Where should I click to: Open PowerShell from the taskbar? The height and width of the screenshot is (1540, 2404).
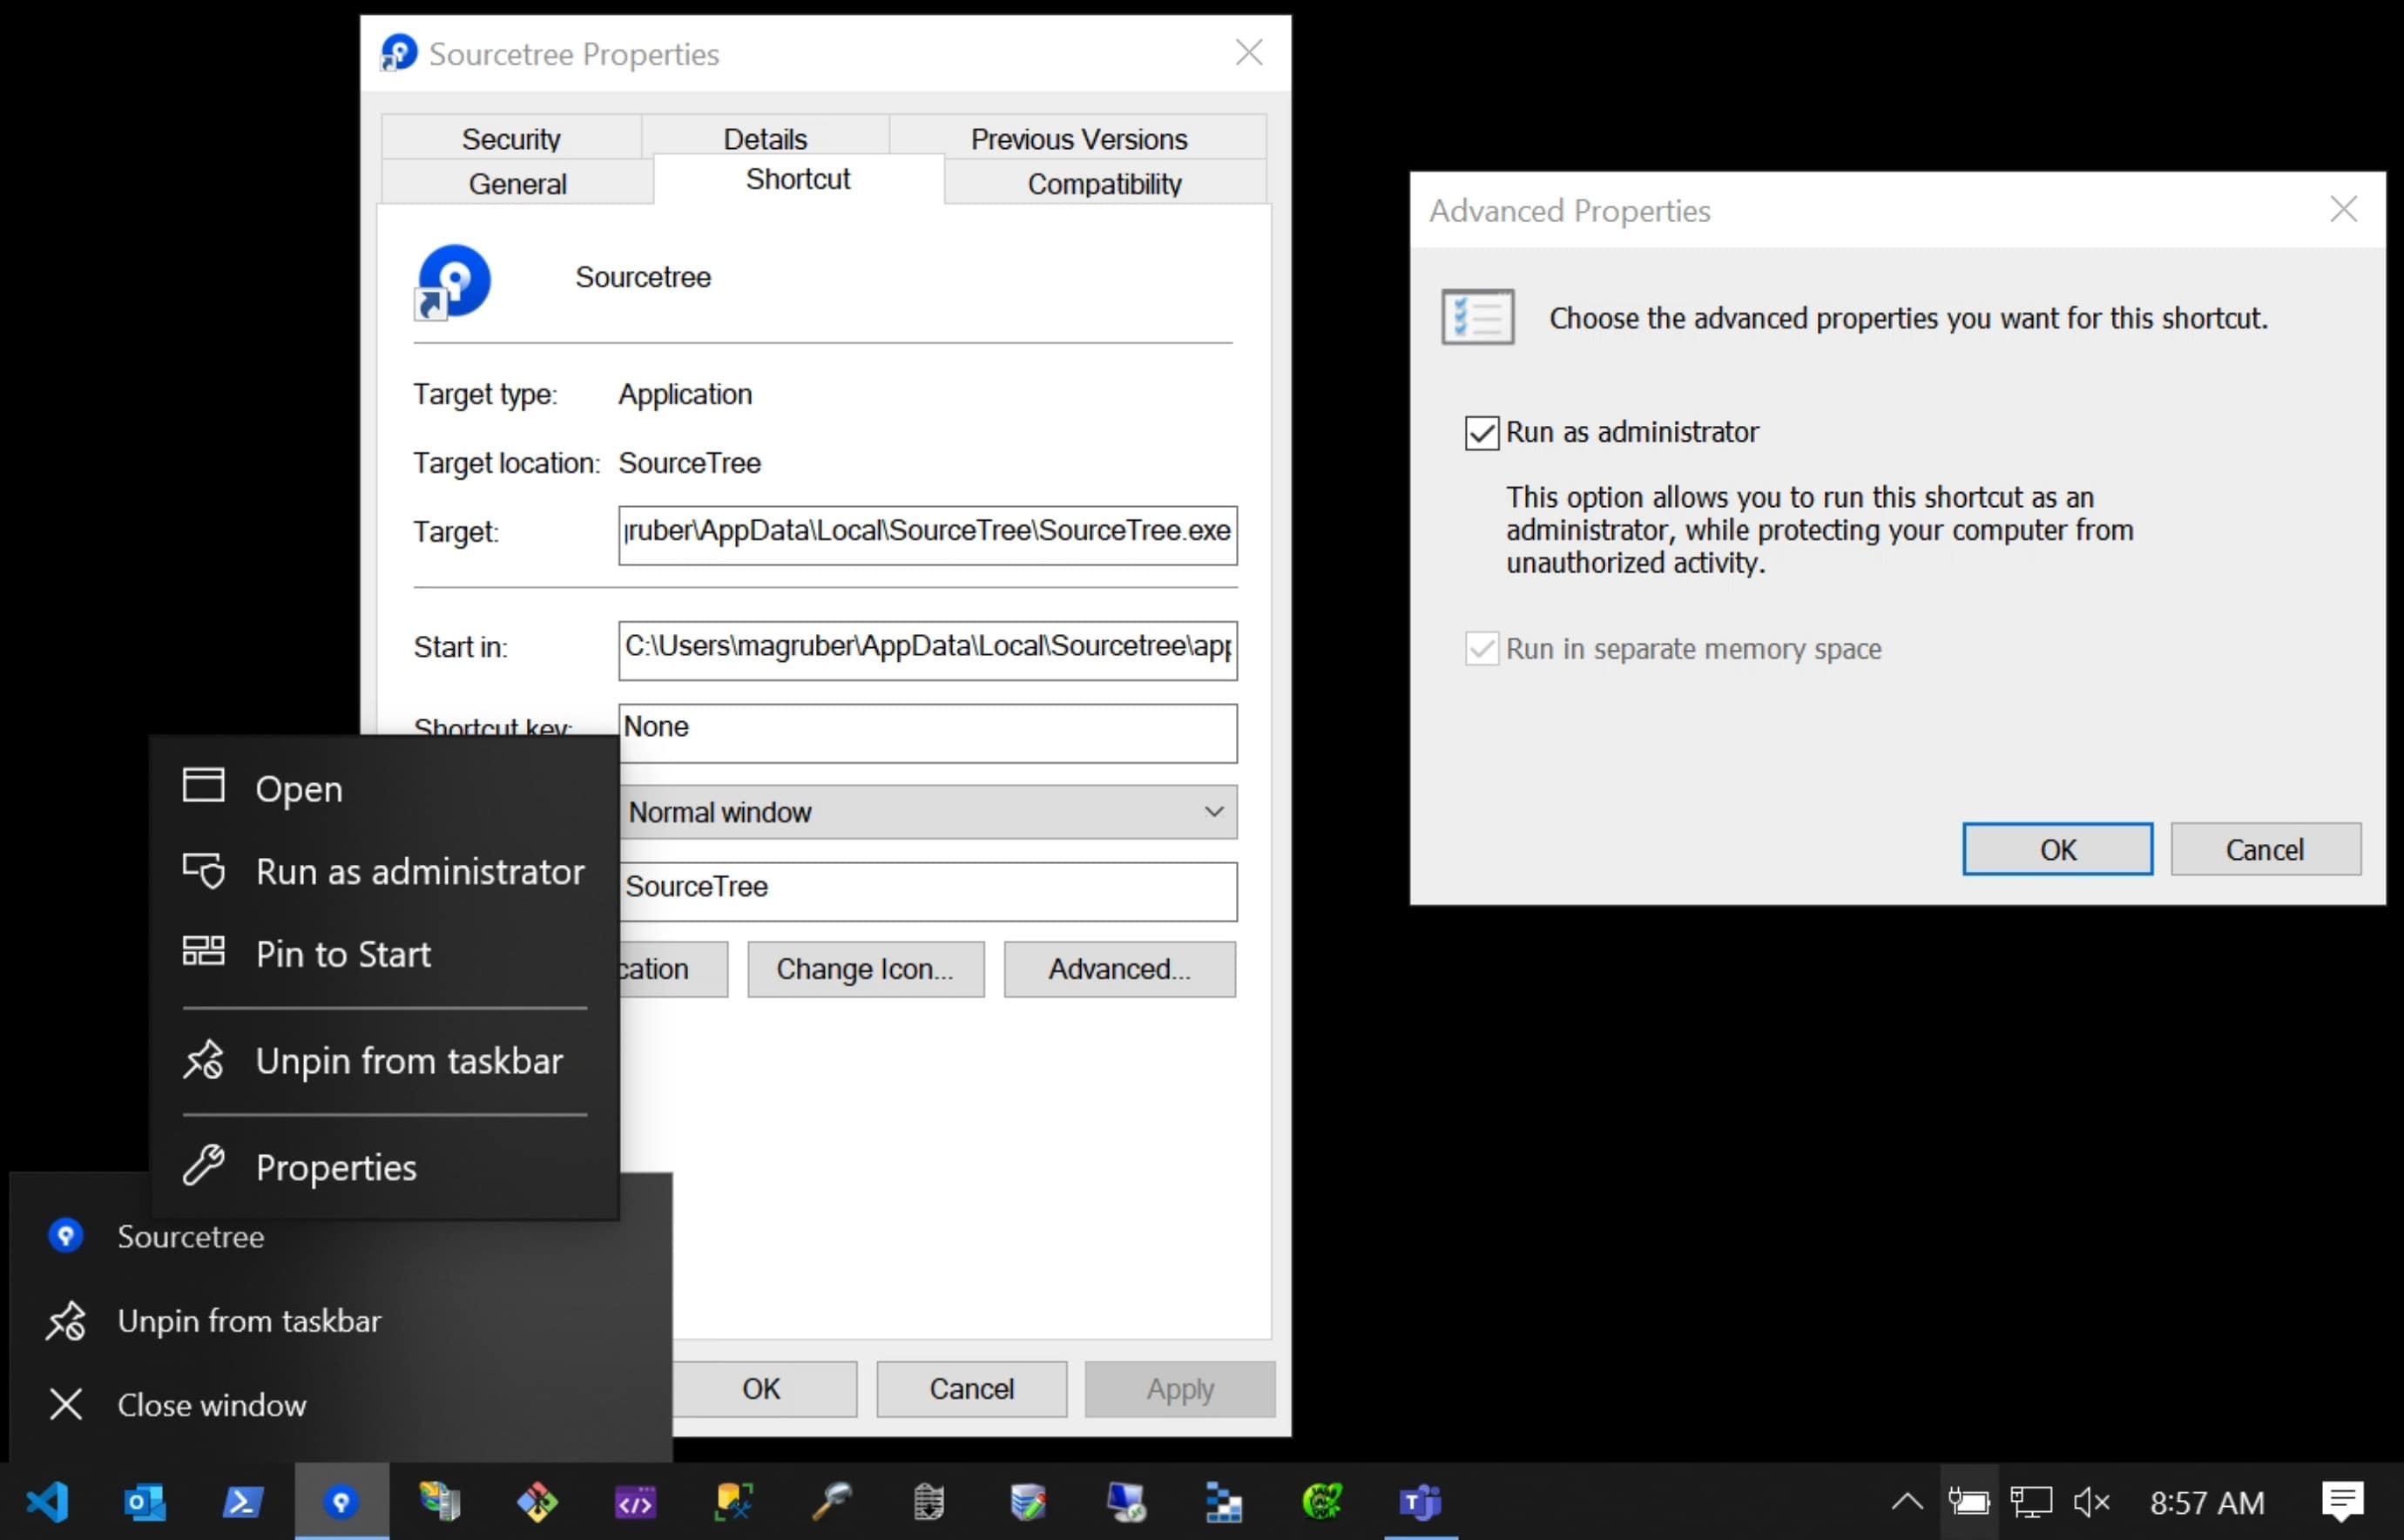click(x=242, y=1501)
